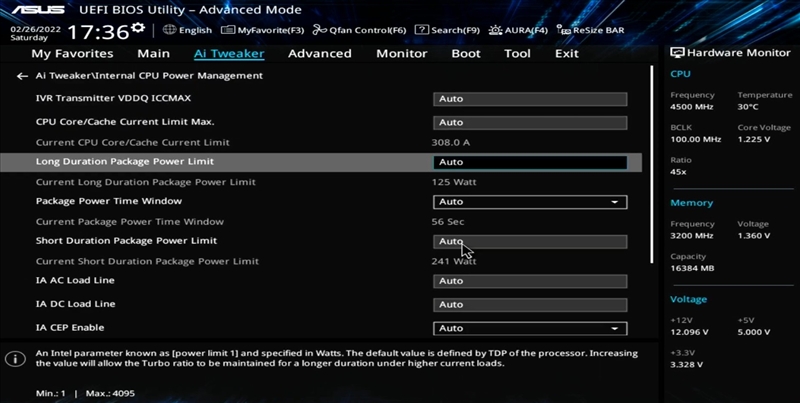Click the settings list vertical scrollbar

tap(652, 164)
